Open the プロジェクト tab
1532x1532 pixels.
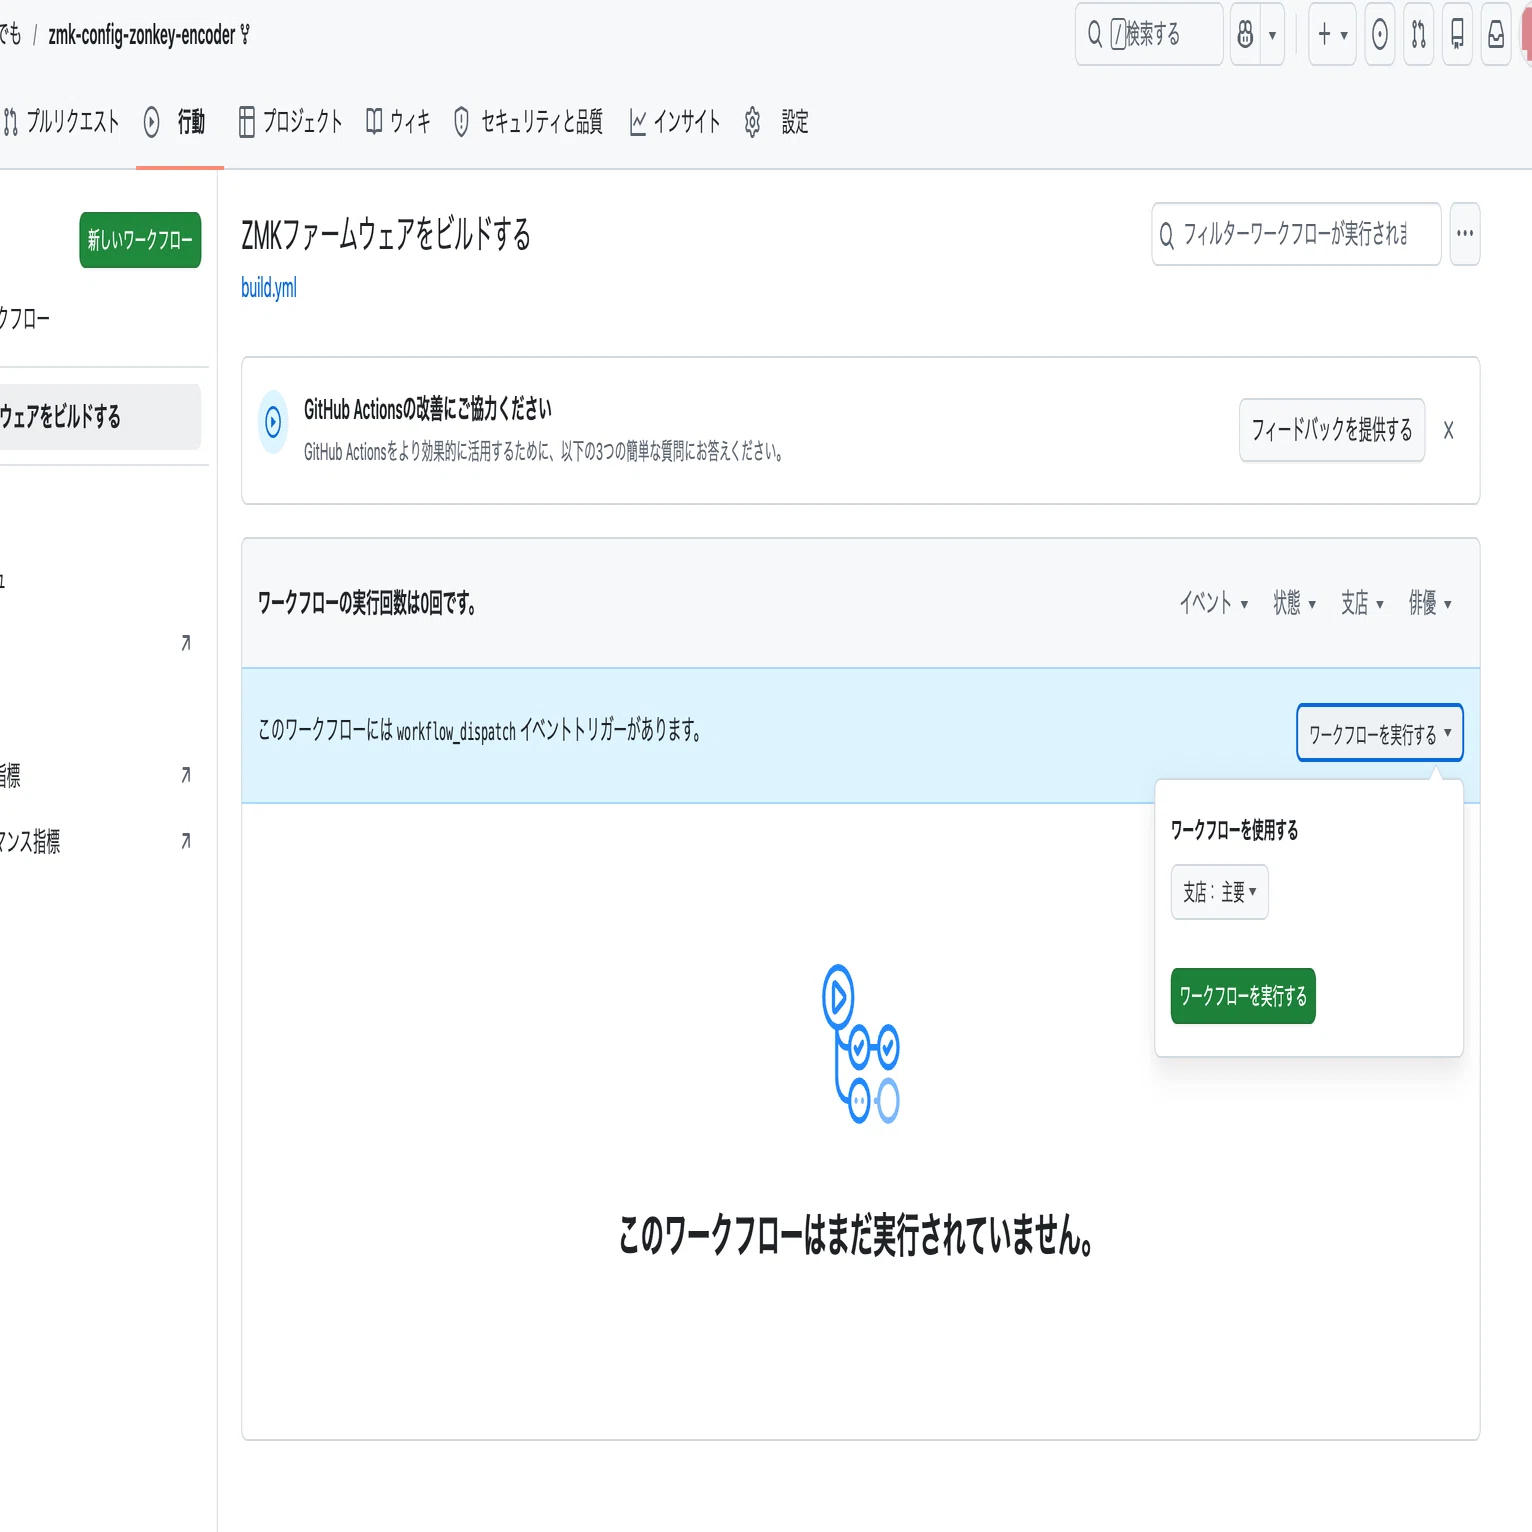(291, 122)
